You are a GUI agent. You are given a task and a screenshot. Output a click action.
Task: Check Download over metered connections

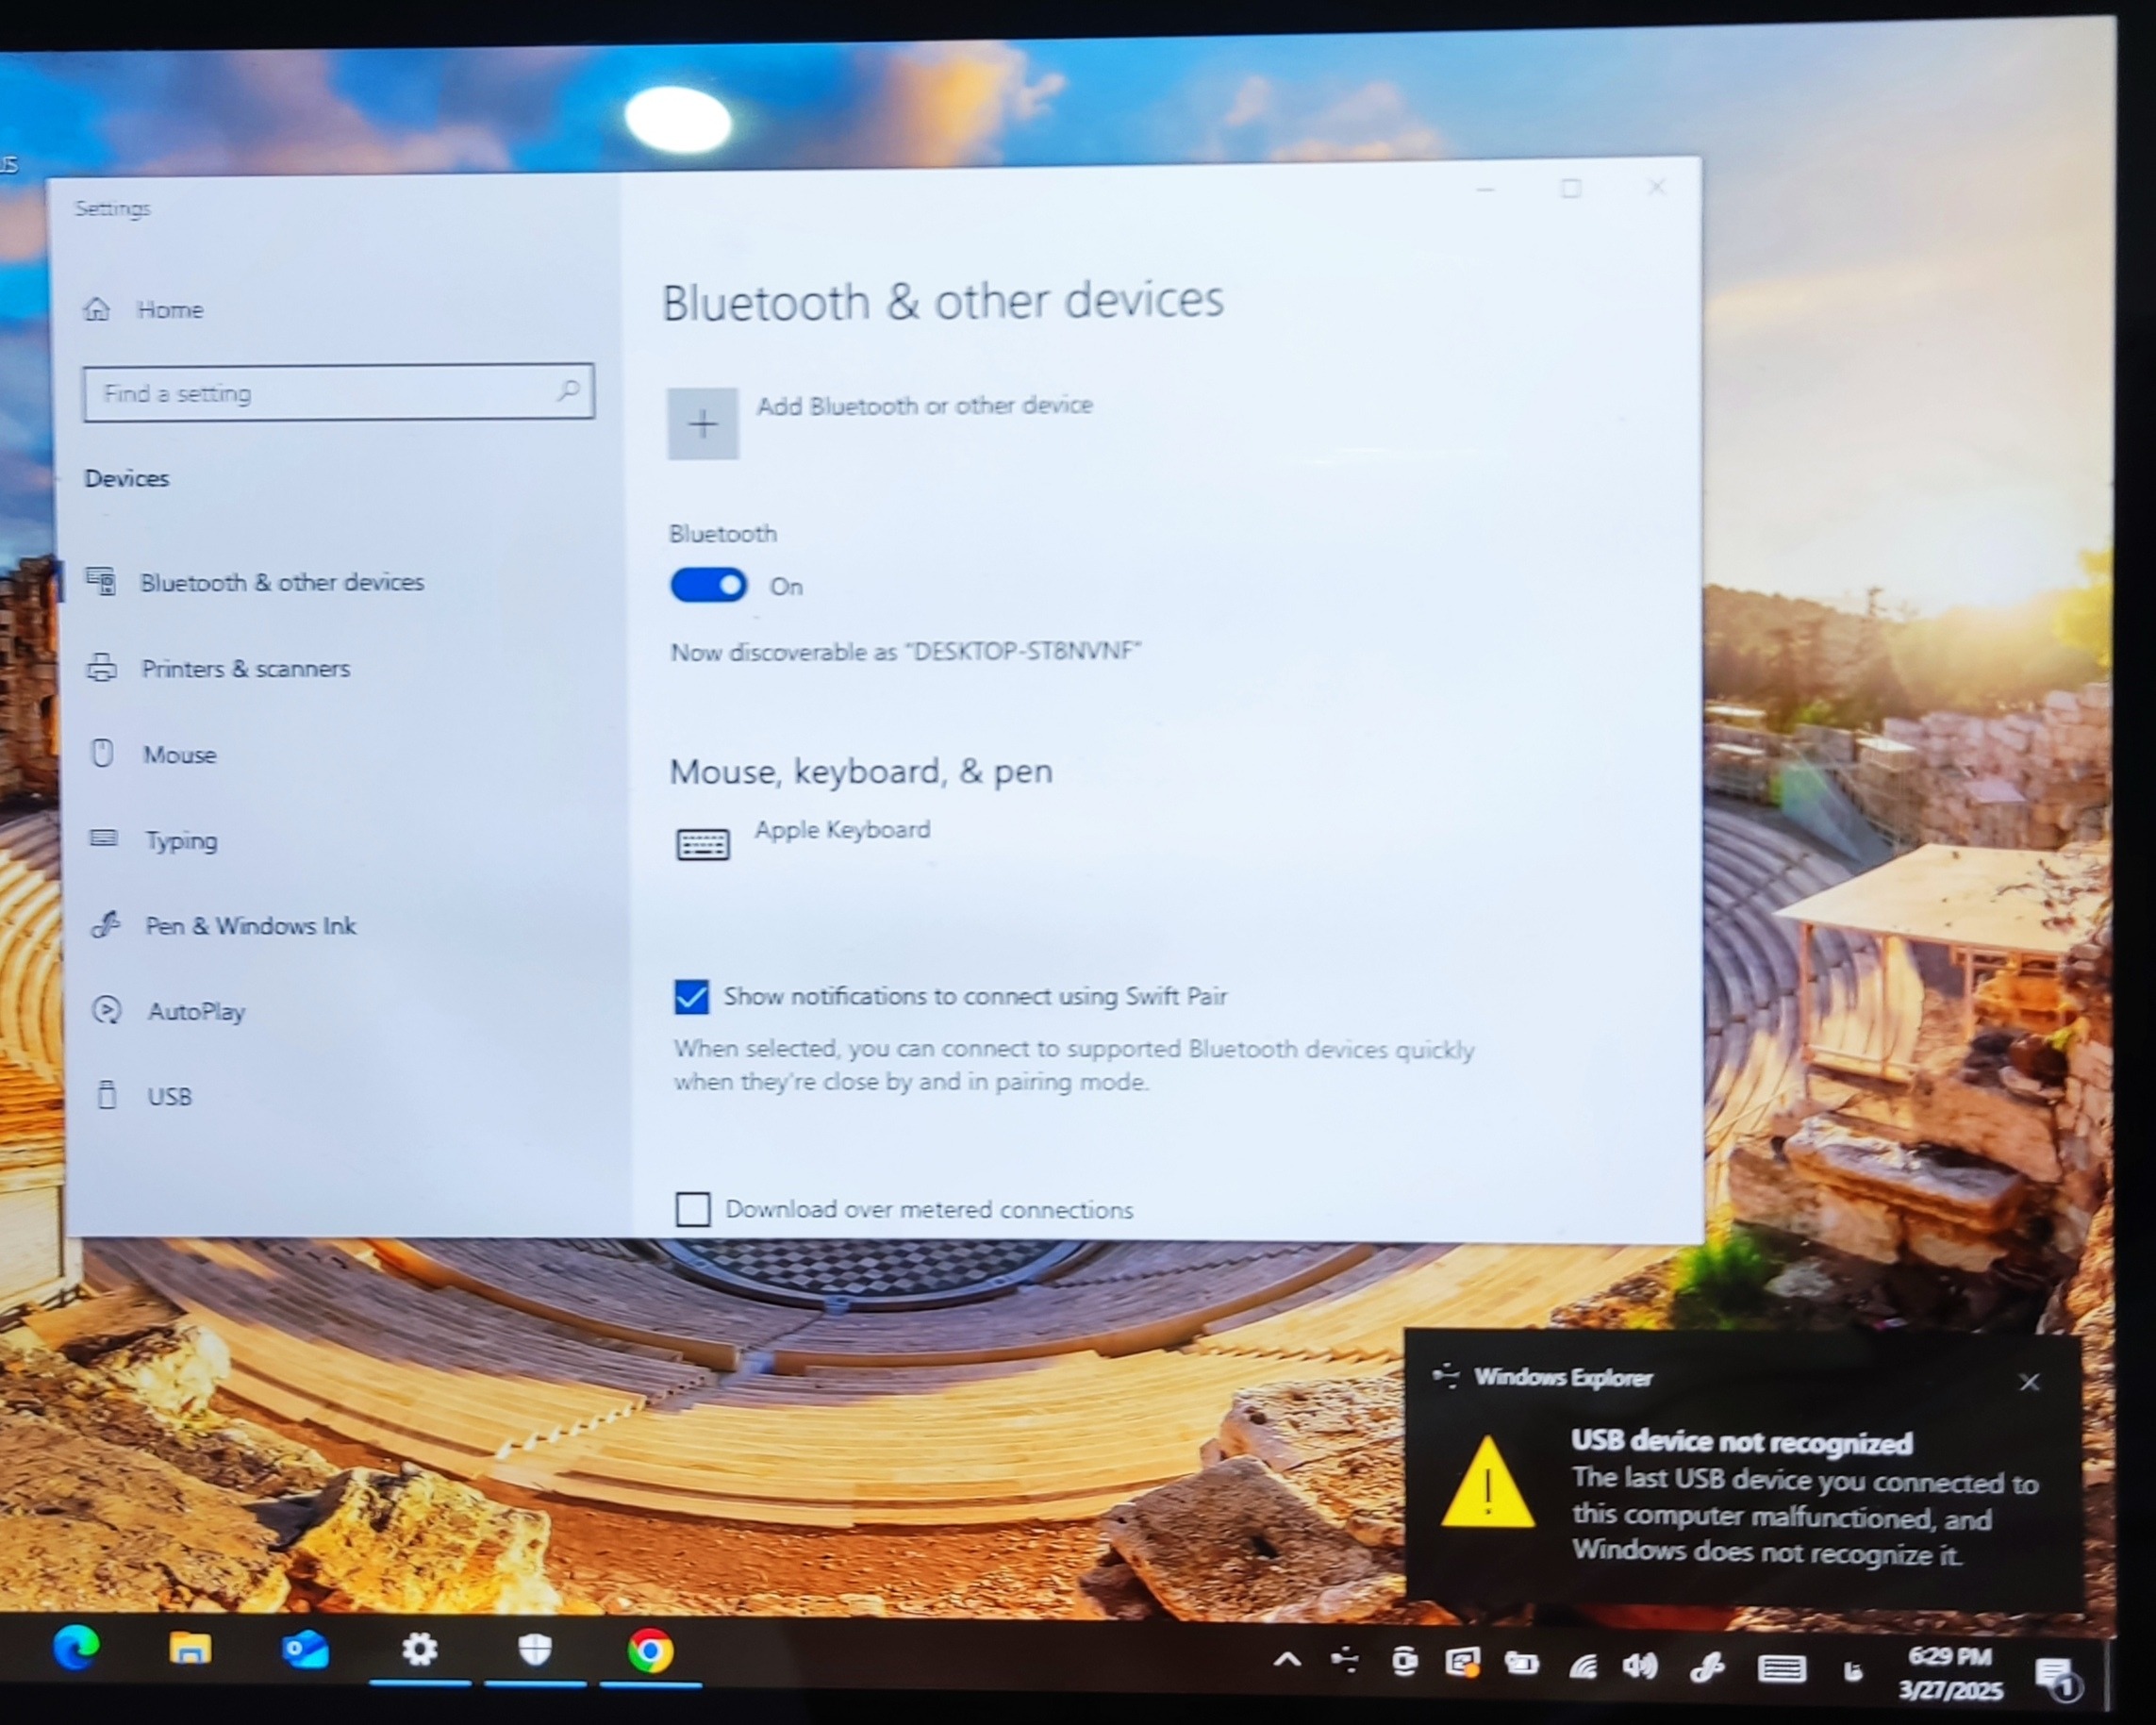(x=692, y=1209)
